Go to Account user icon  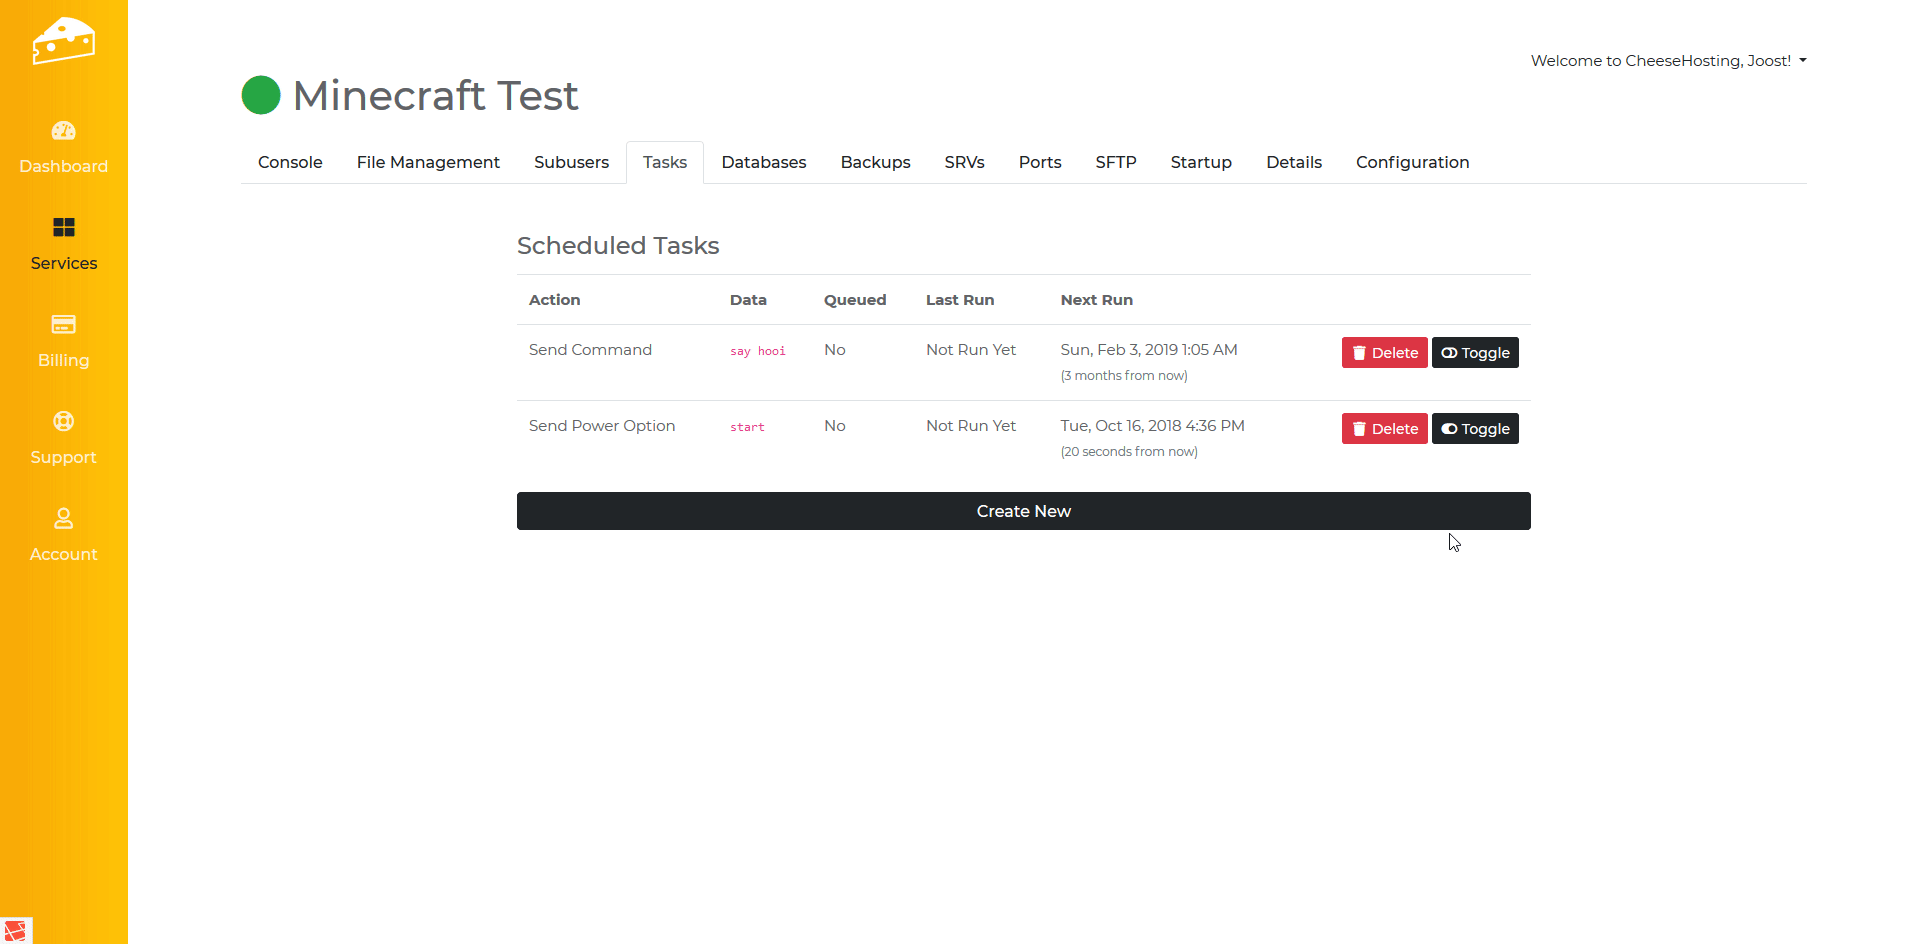[63, 519]
